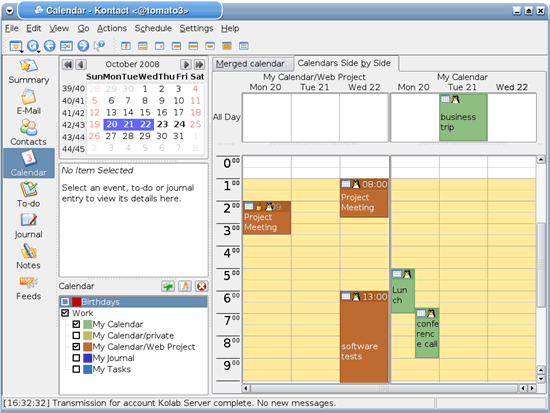Image resolution: width=550 pixels, height=413 pixels.
Task: Open the Actions menu
Action: [112, 28]
